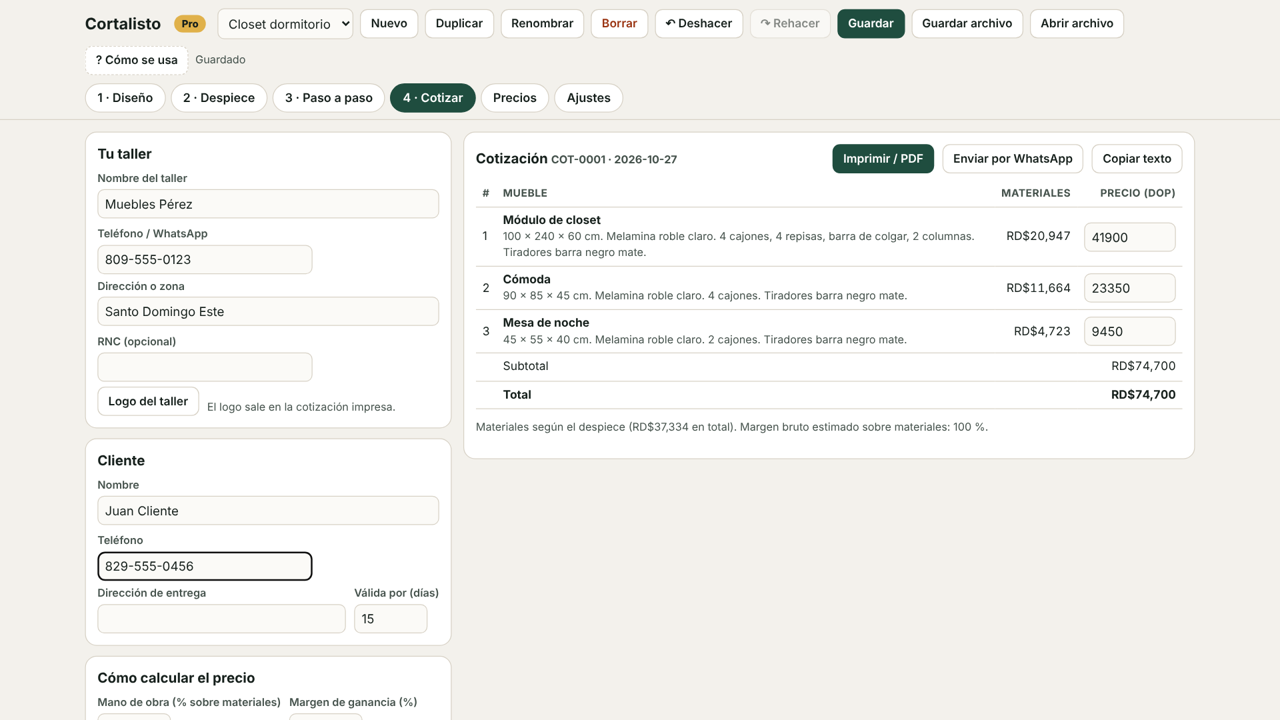1280x720 pixels.
Task: Click 'Enviar por WhatsApp'
Action: point(1012,159)
